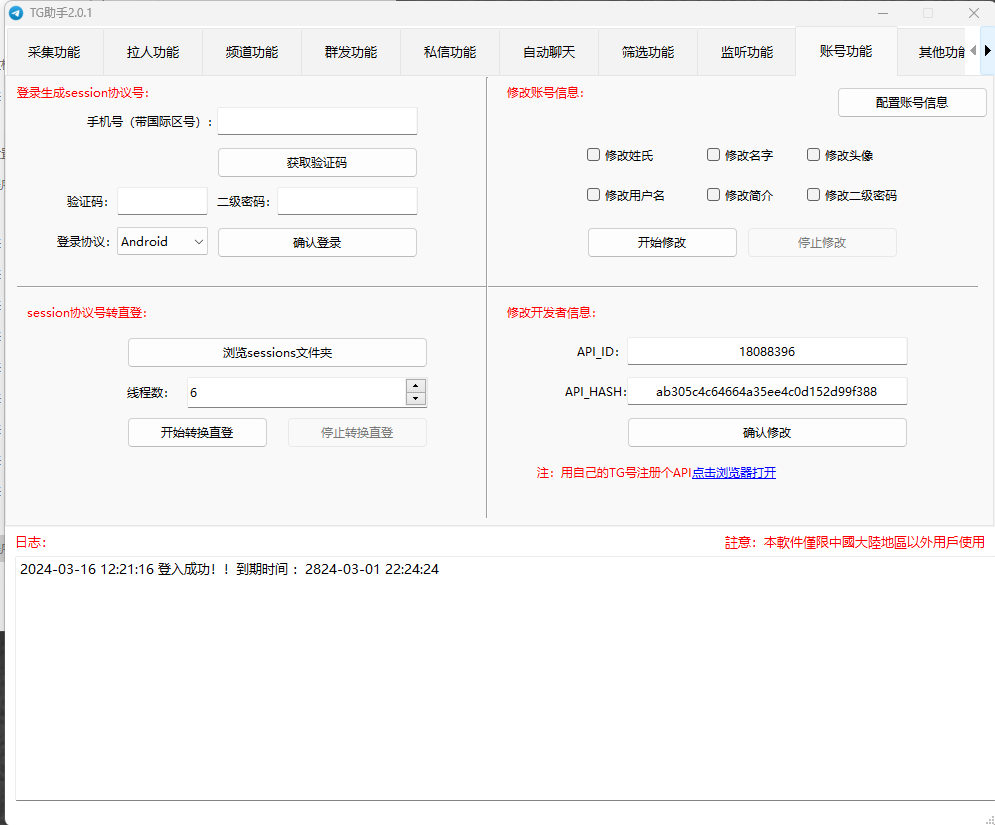This screenshot has width=995, height=825.
Task: Tick the 修改二级密码 checkbox
Action: tap(814, 195)
